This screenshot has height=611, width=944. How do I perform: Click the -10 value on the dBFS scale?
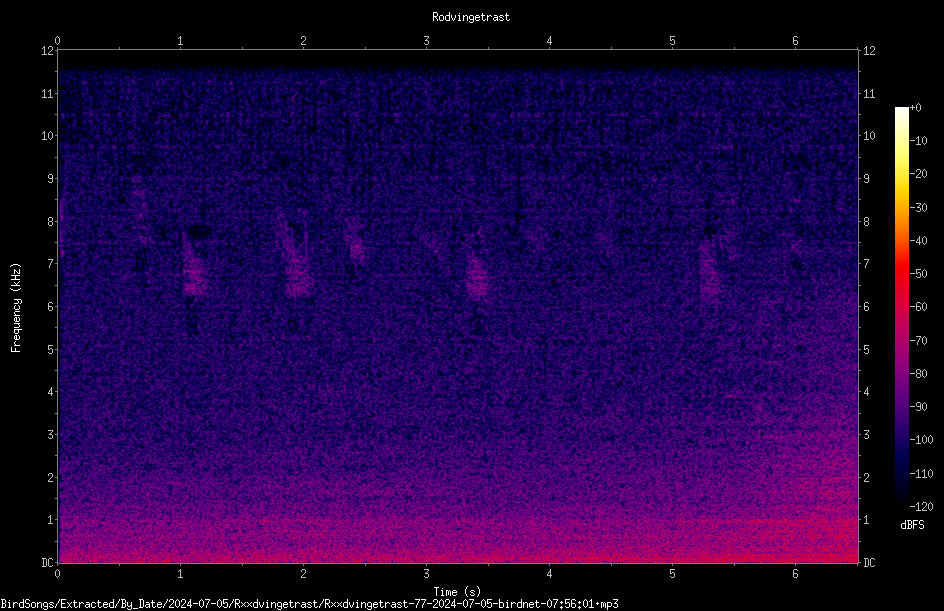coord(918,141)
